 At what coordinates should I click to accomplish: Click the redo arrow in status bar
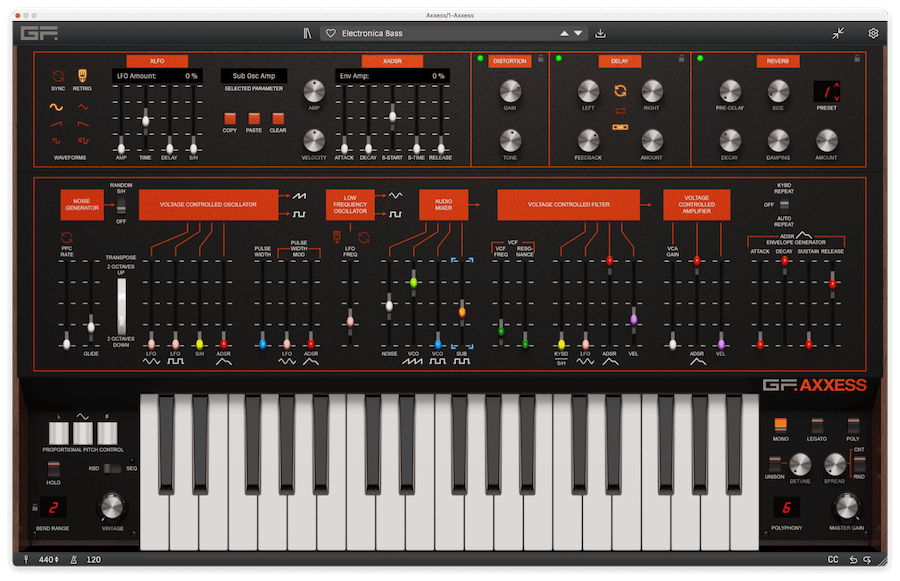point(867,559)
